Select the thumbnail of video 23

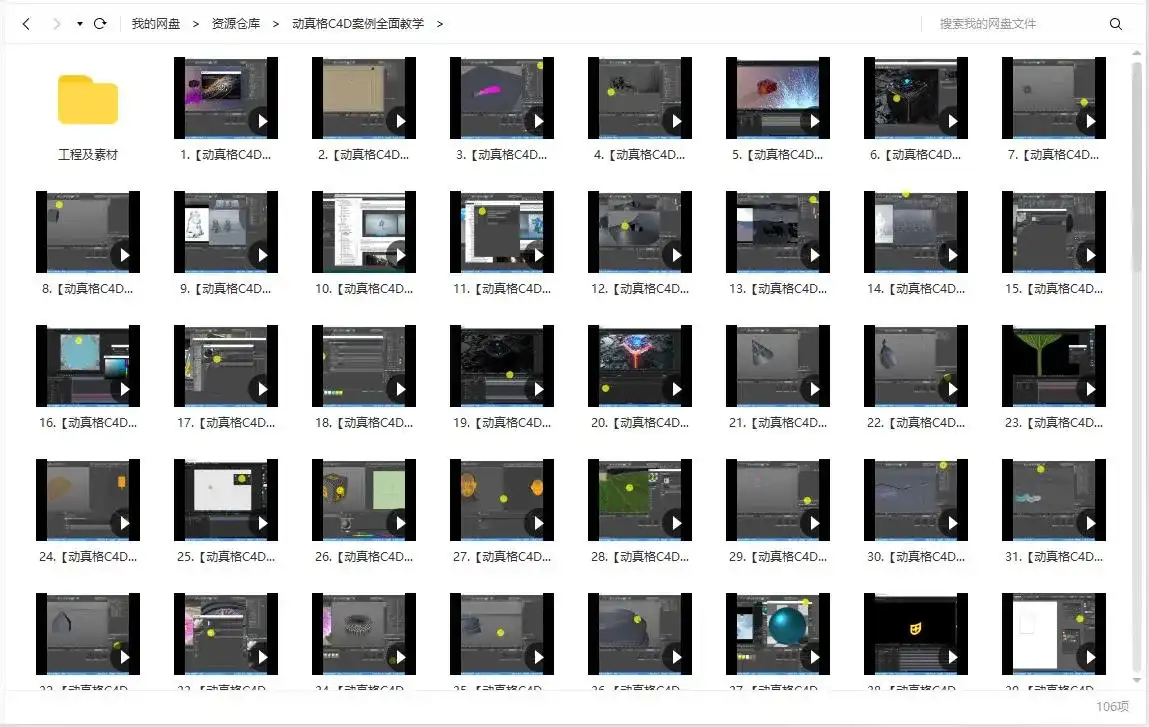tap(1053, 365)
